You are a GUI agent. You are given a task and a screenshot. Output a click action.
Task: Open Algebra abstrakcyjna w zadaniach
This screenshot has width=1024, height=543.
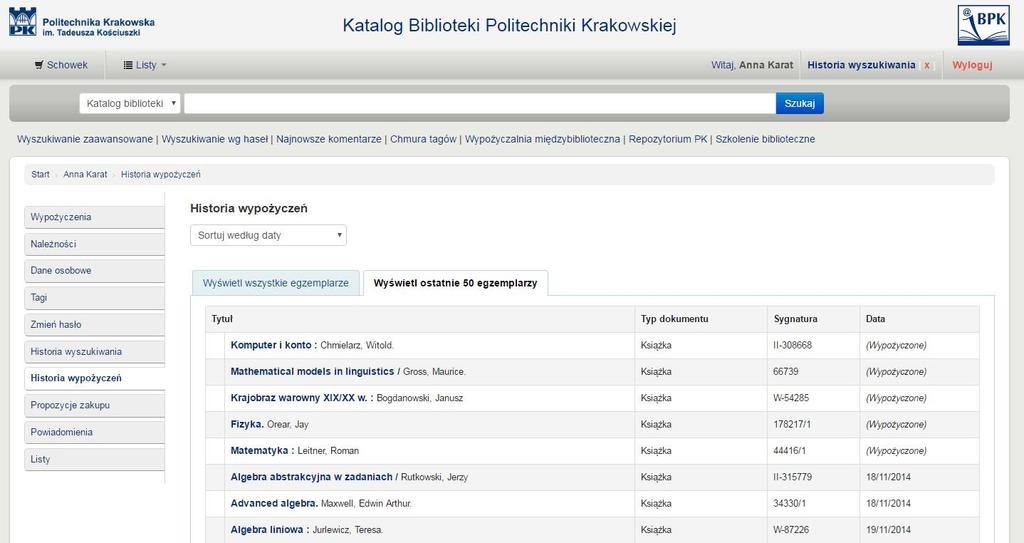pos(312,477)
